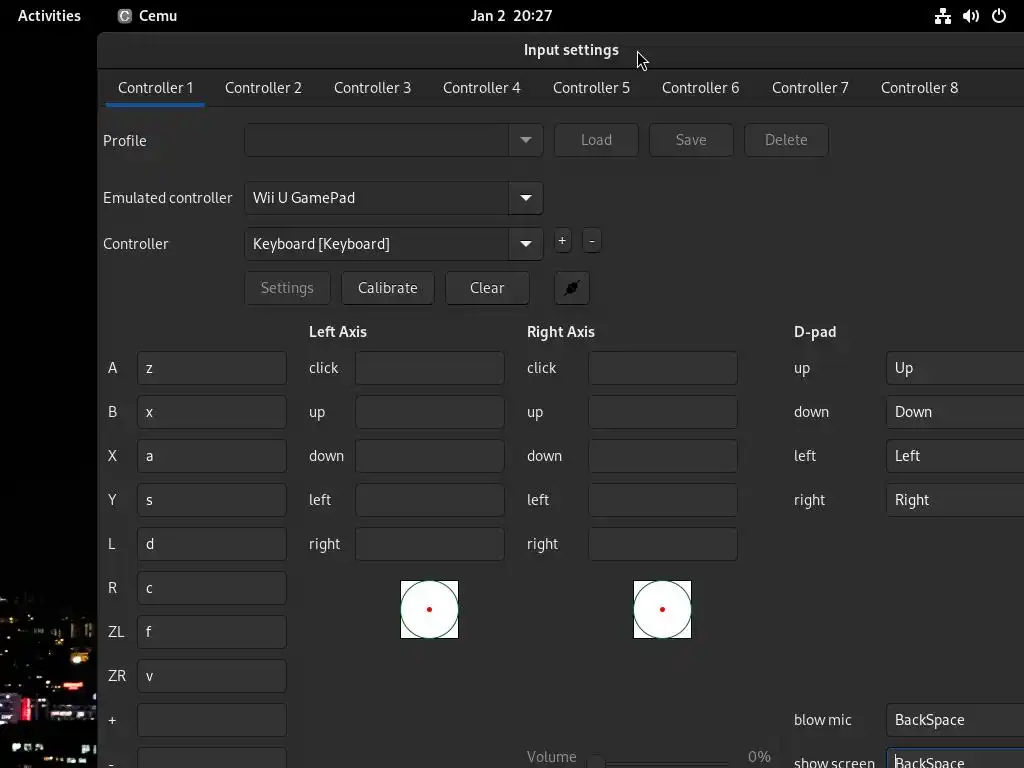The width and height of the screenshot is (1024, 768).
Task: Select the ZL button mapping field
Action: [212, 632]
